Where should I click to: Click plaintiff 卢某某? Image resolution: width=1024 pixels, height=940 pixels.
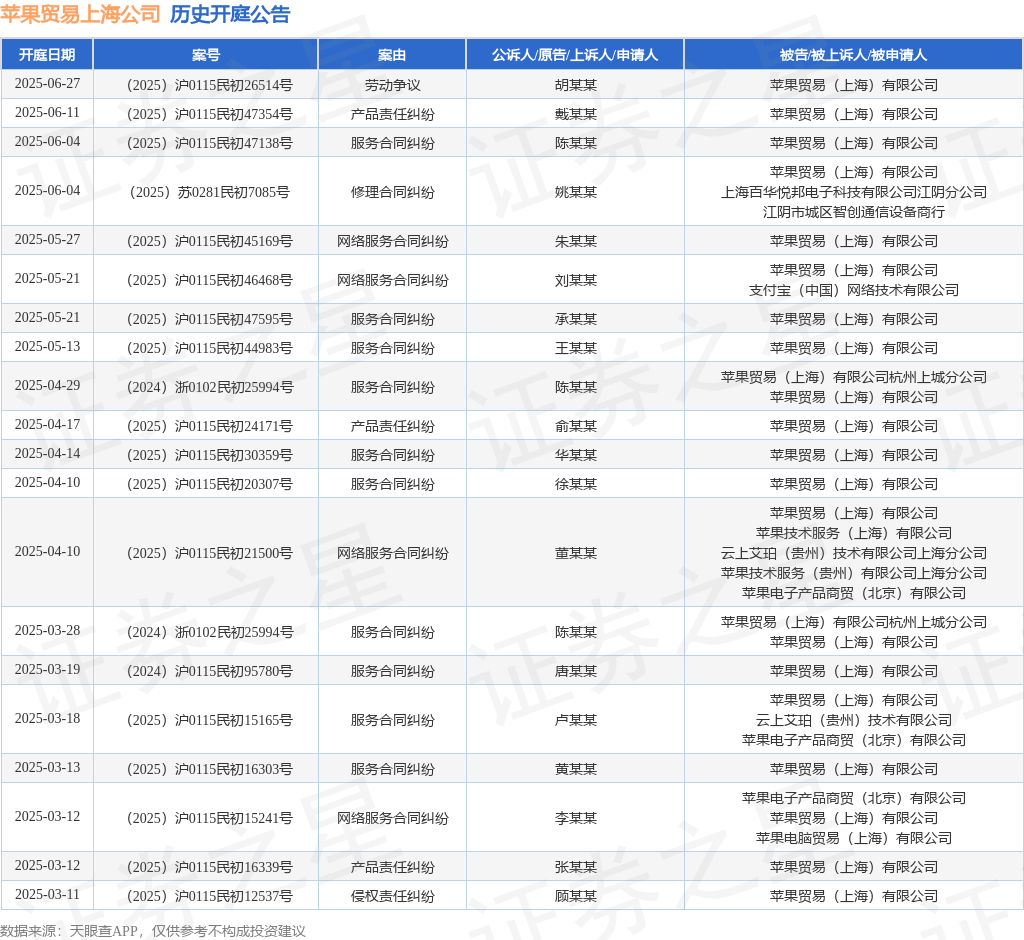click(575, 721)
